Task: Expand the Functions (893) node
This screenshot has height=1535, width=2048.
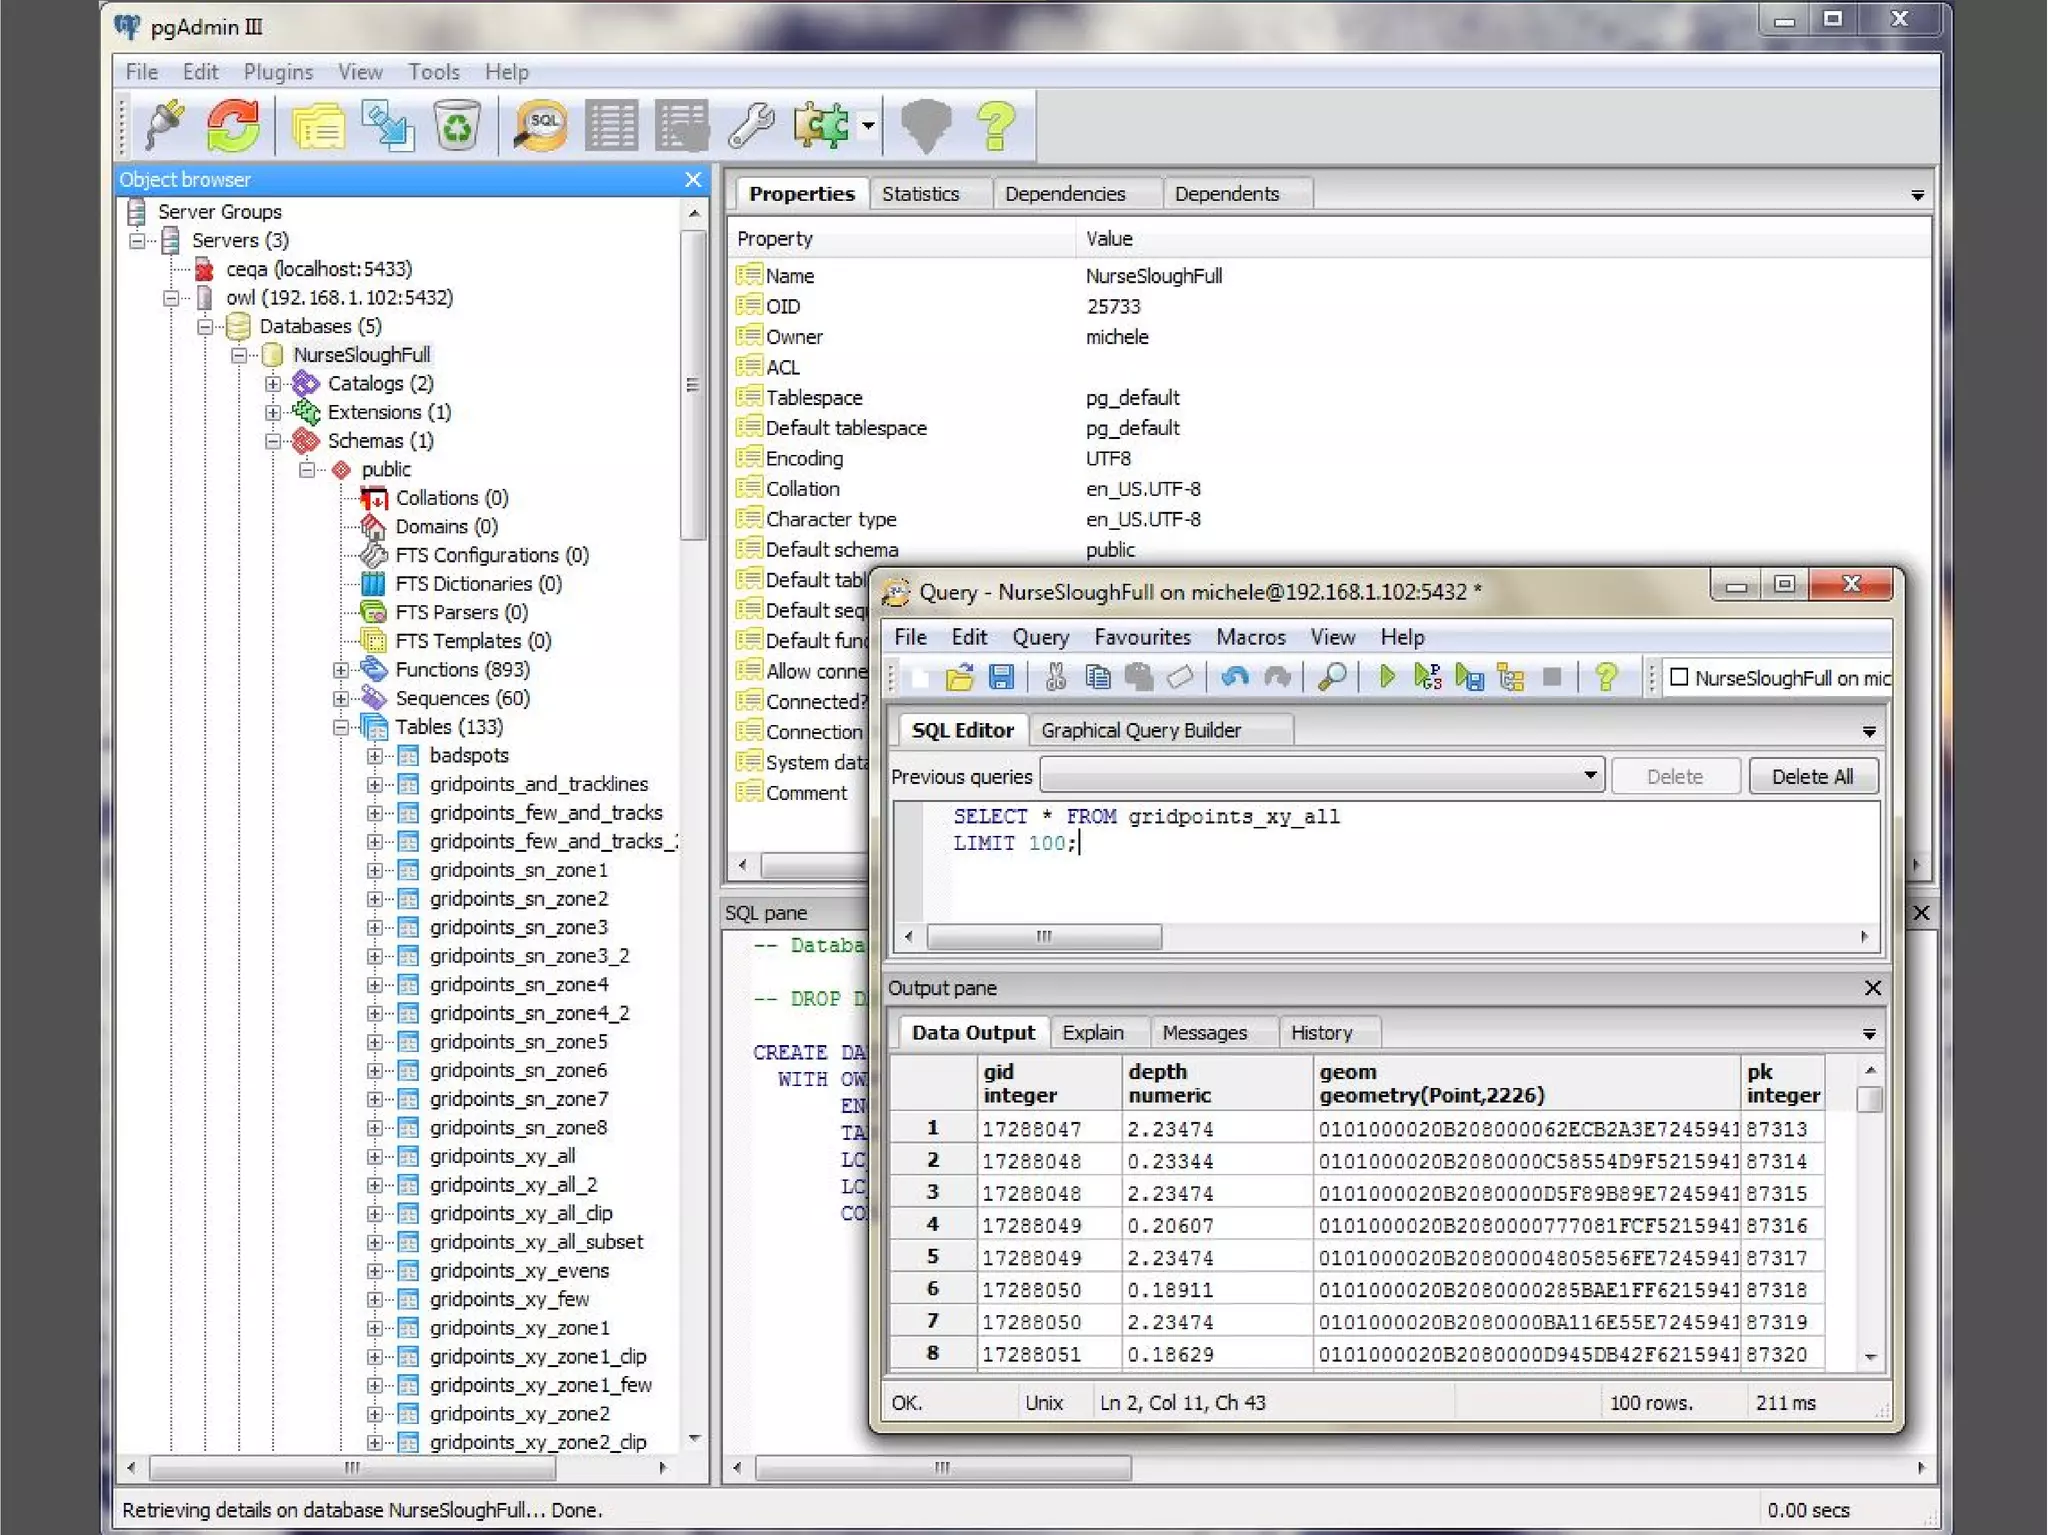Action: [341, 670]
